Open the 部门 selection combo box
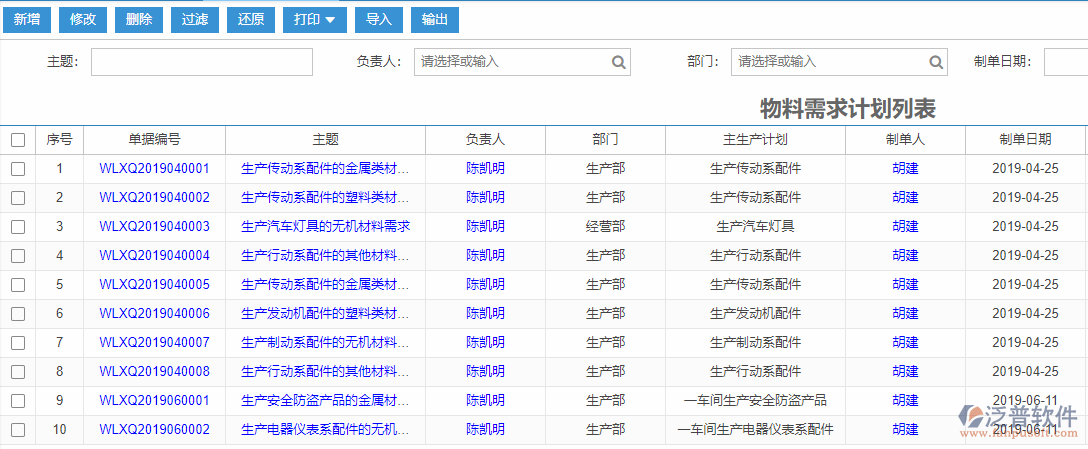 [x=828, y=62]
